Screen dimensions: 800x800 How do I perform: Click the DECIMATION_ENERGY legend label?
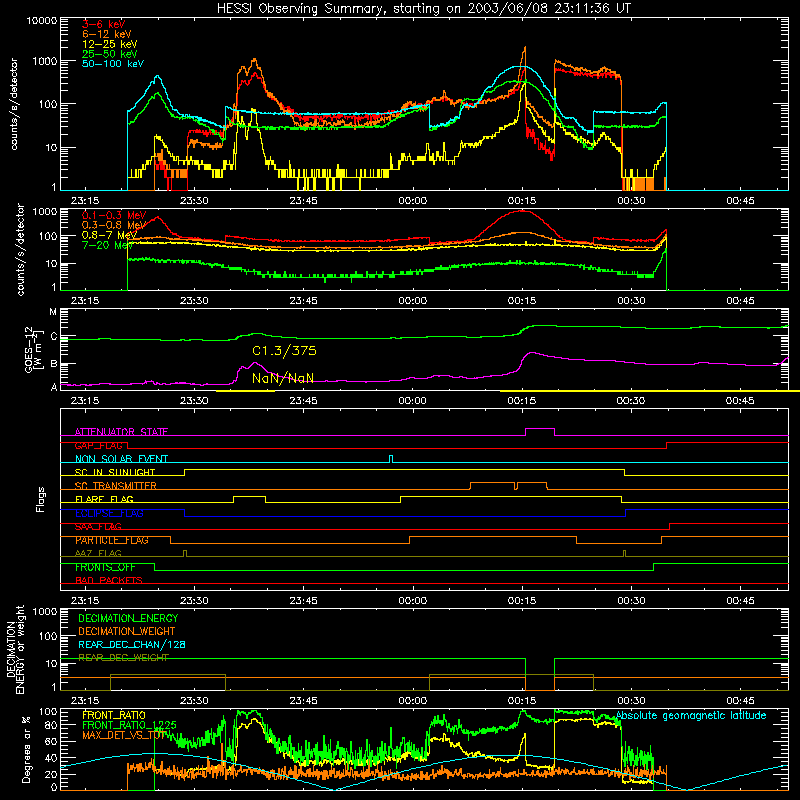point(128,618)
